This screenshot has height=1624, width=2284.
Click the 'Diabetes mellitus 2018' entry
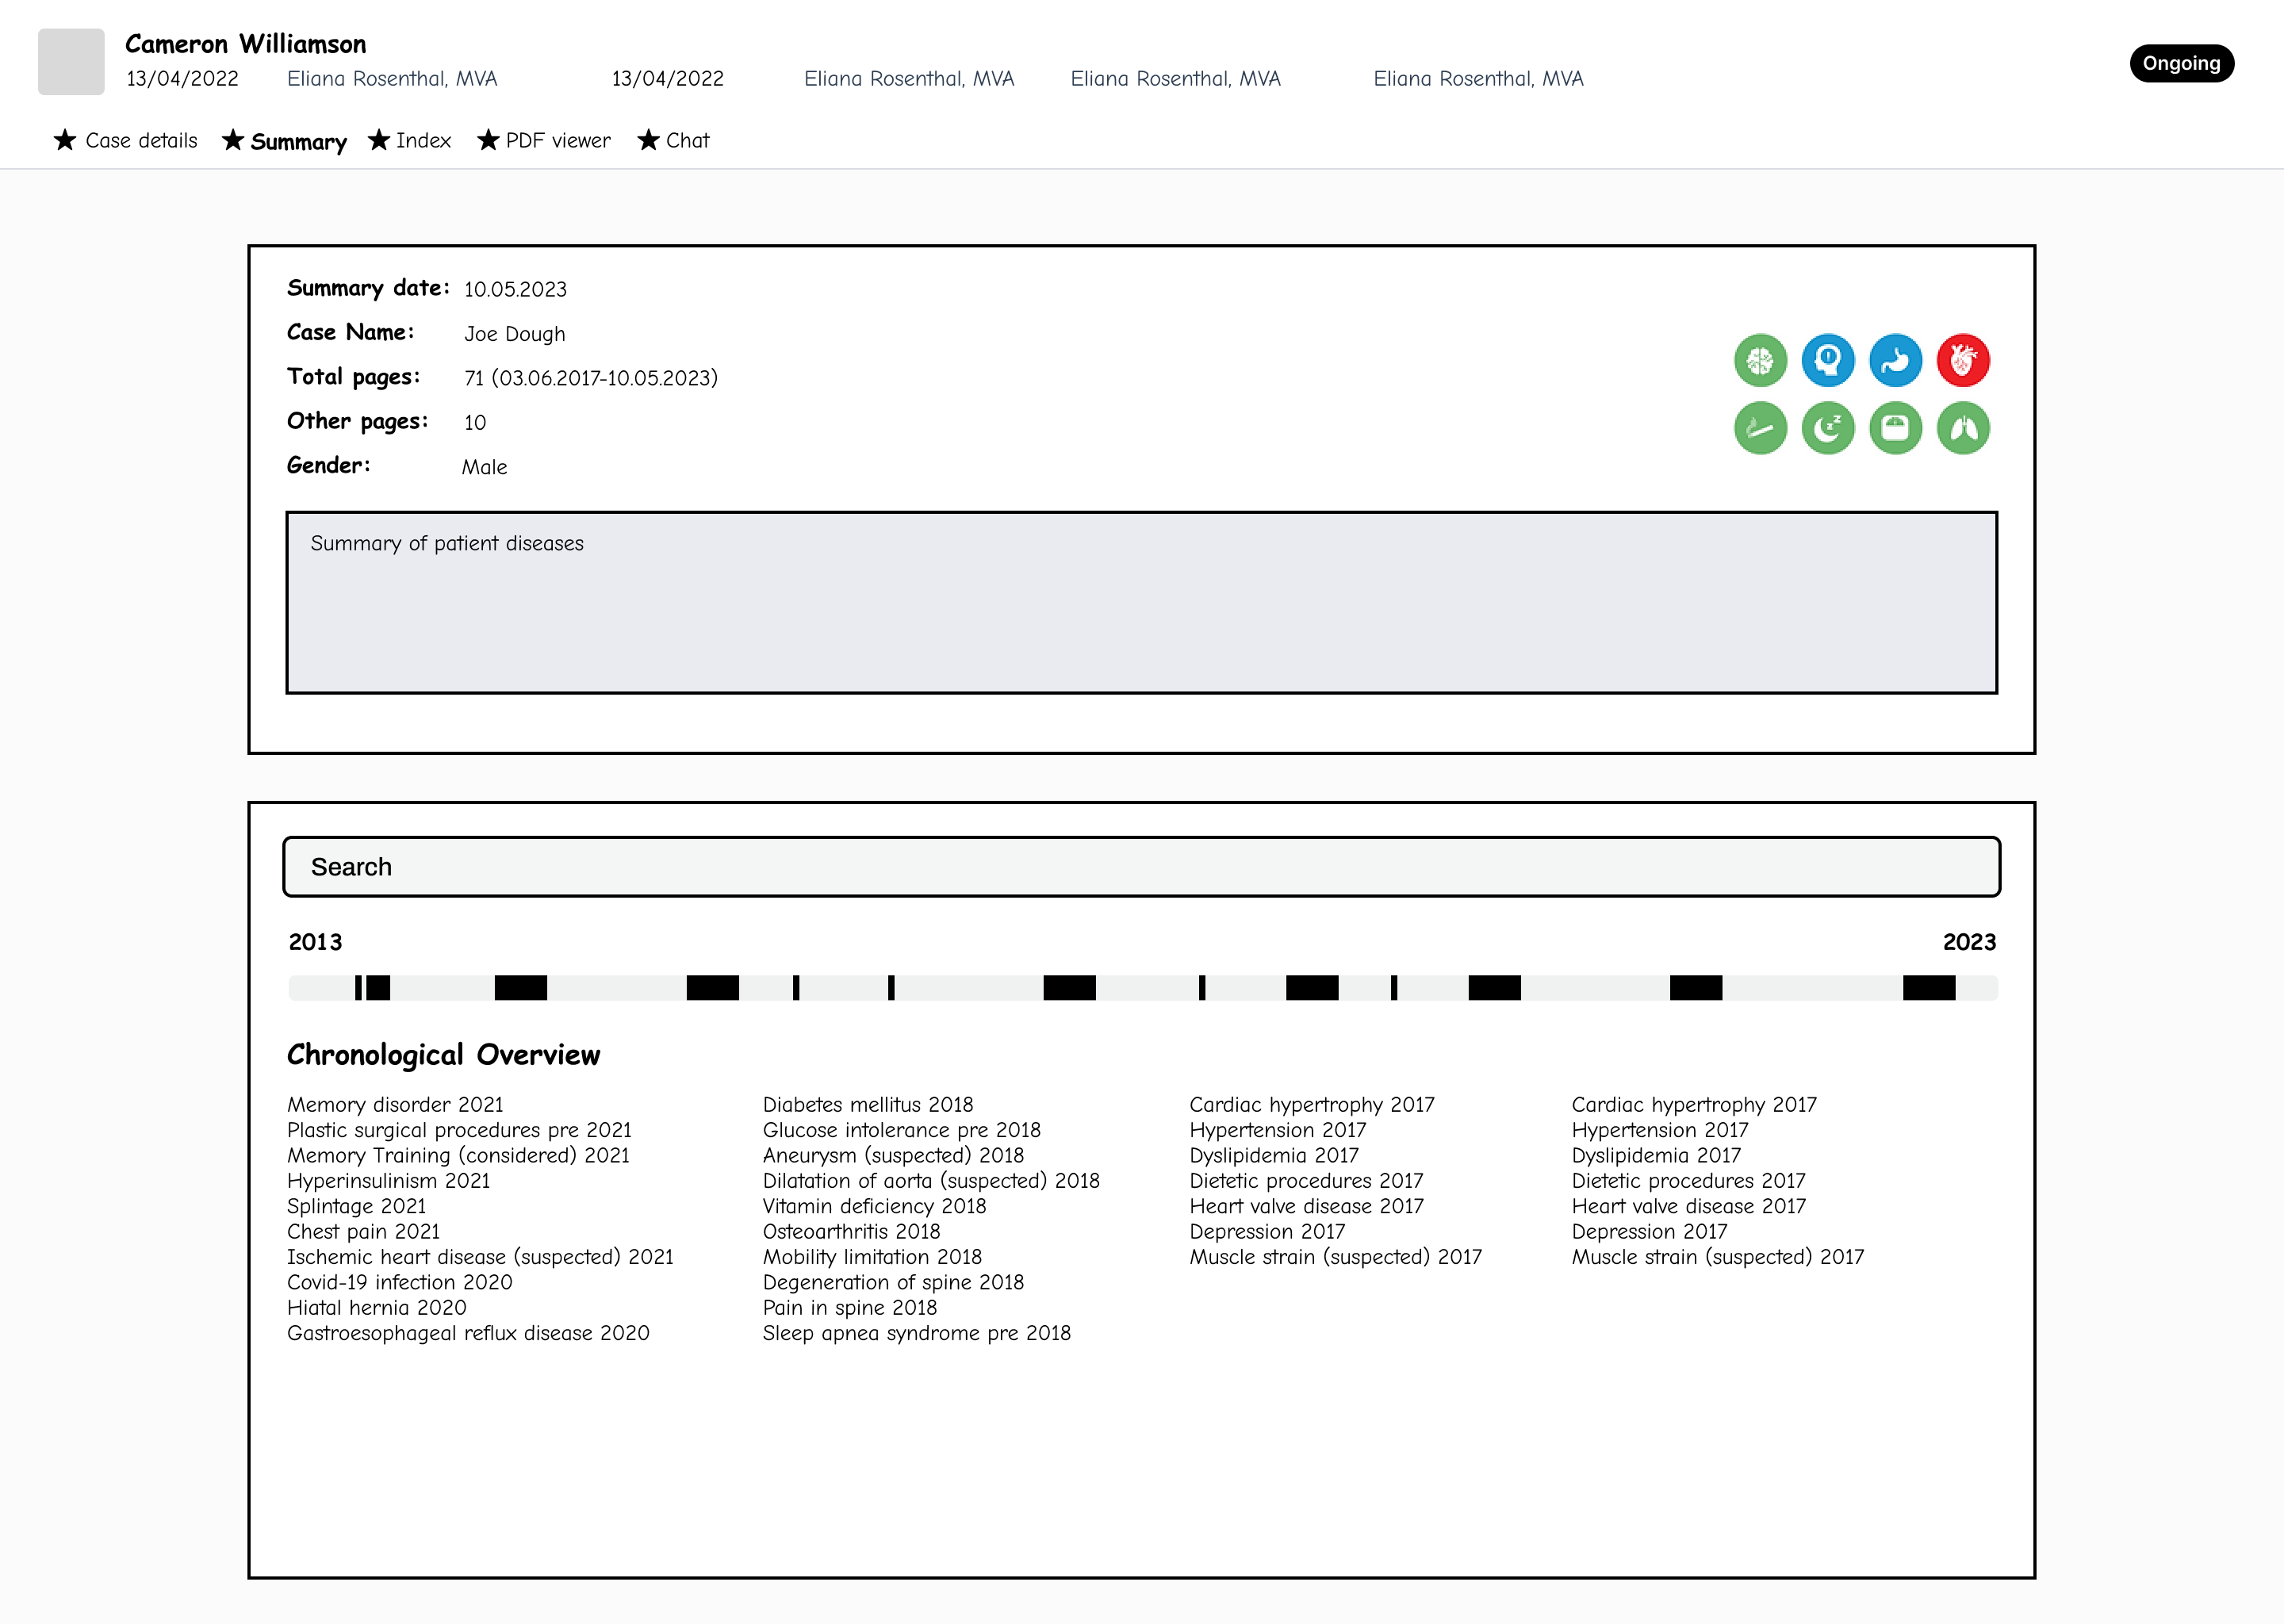tap(867, 1104)
